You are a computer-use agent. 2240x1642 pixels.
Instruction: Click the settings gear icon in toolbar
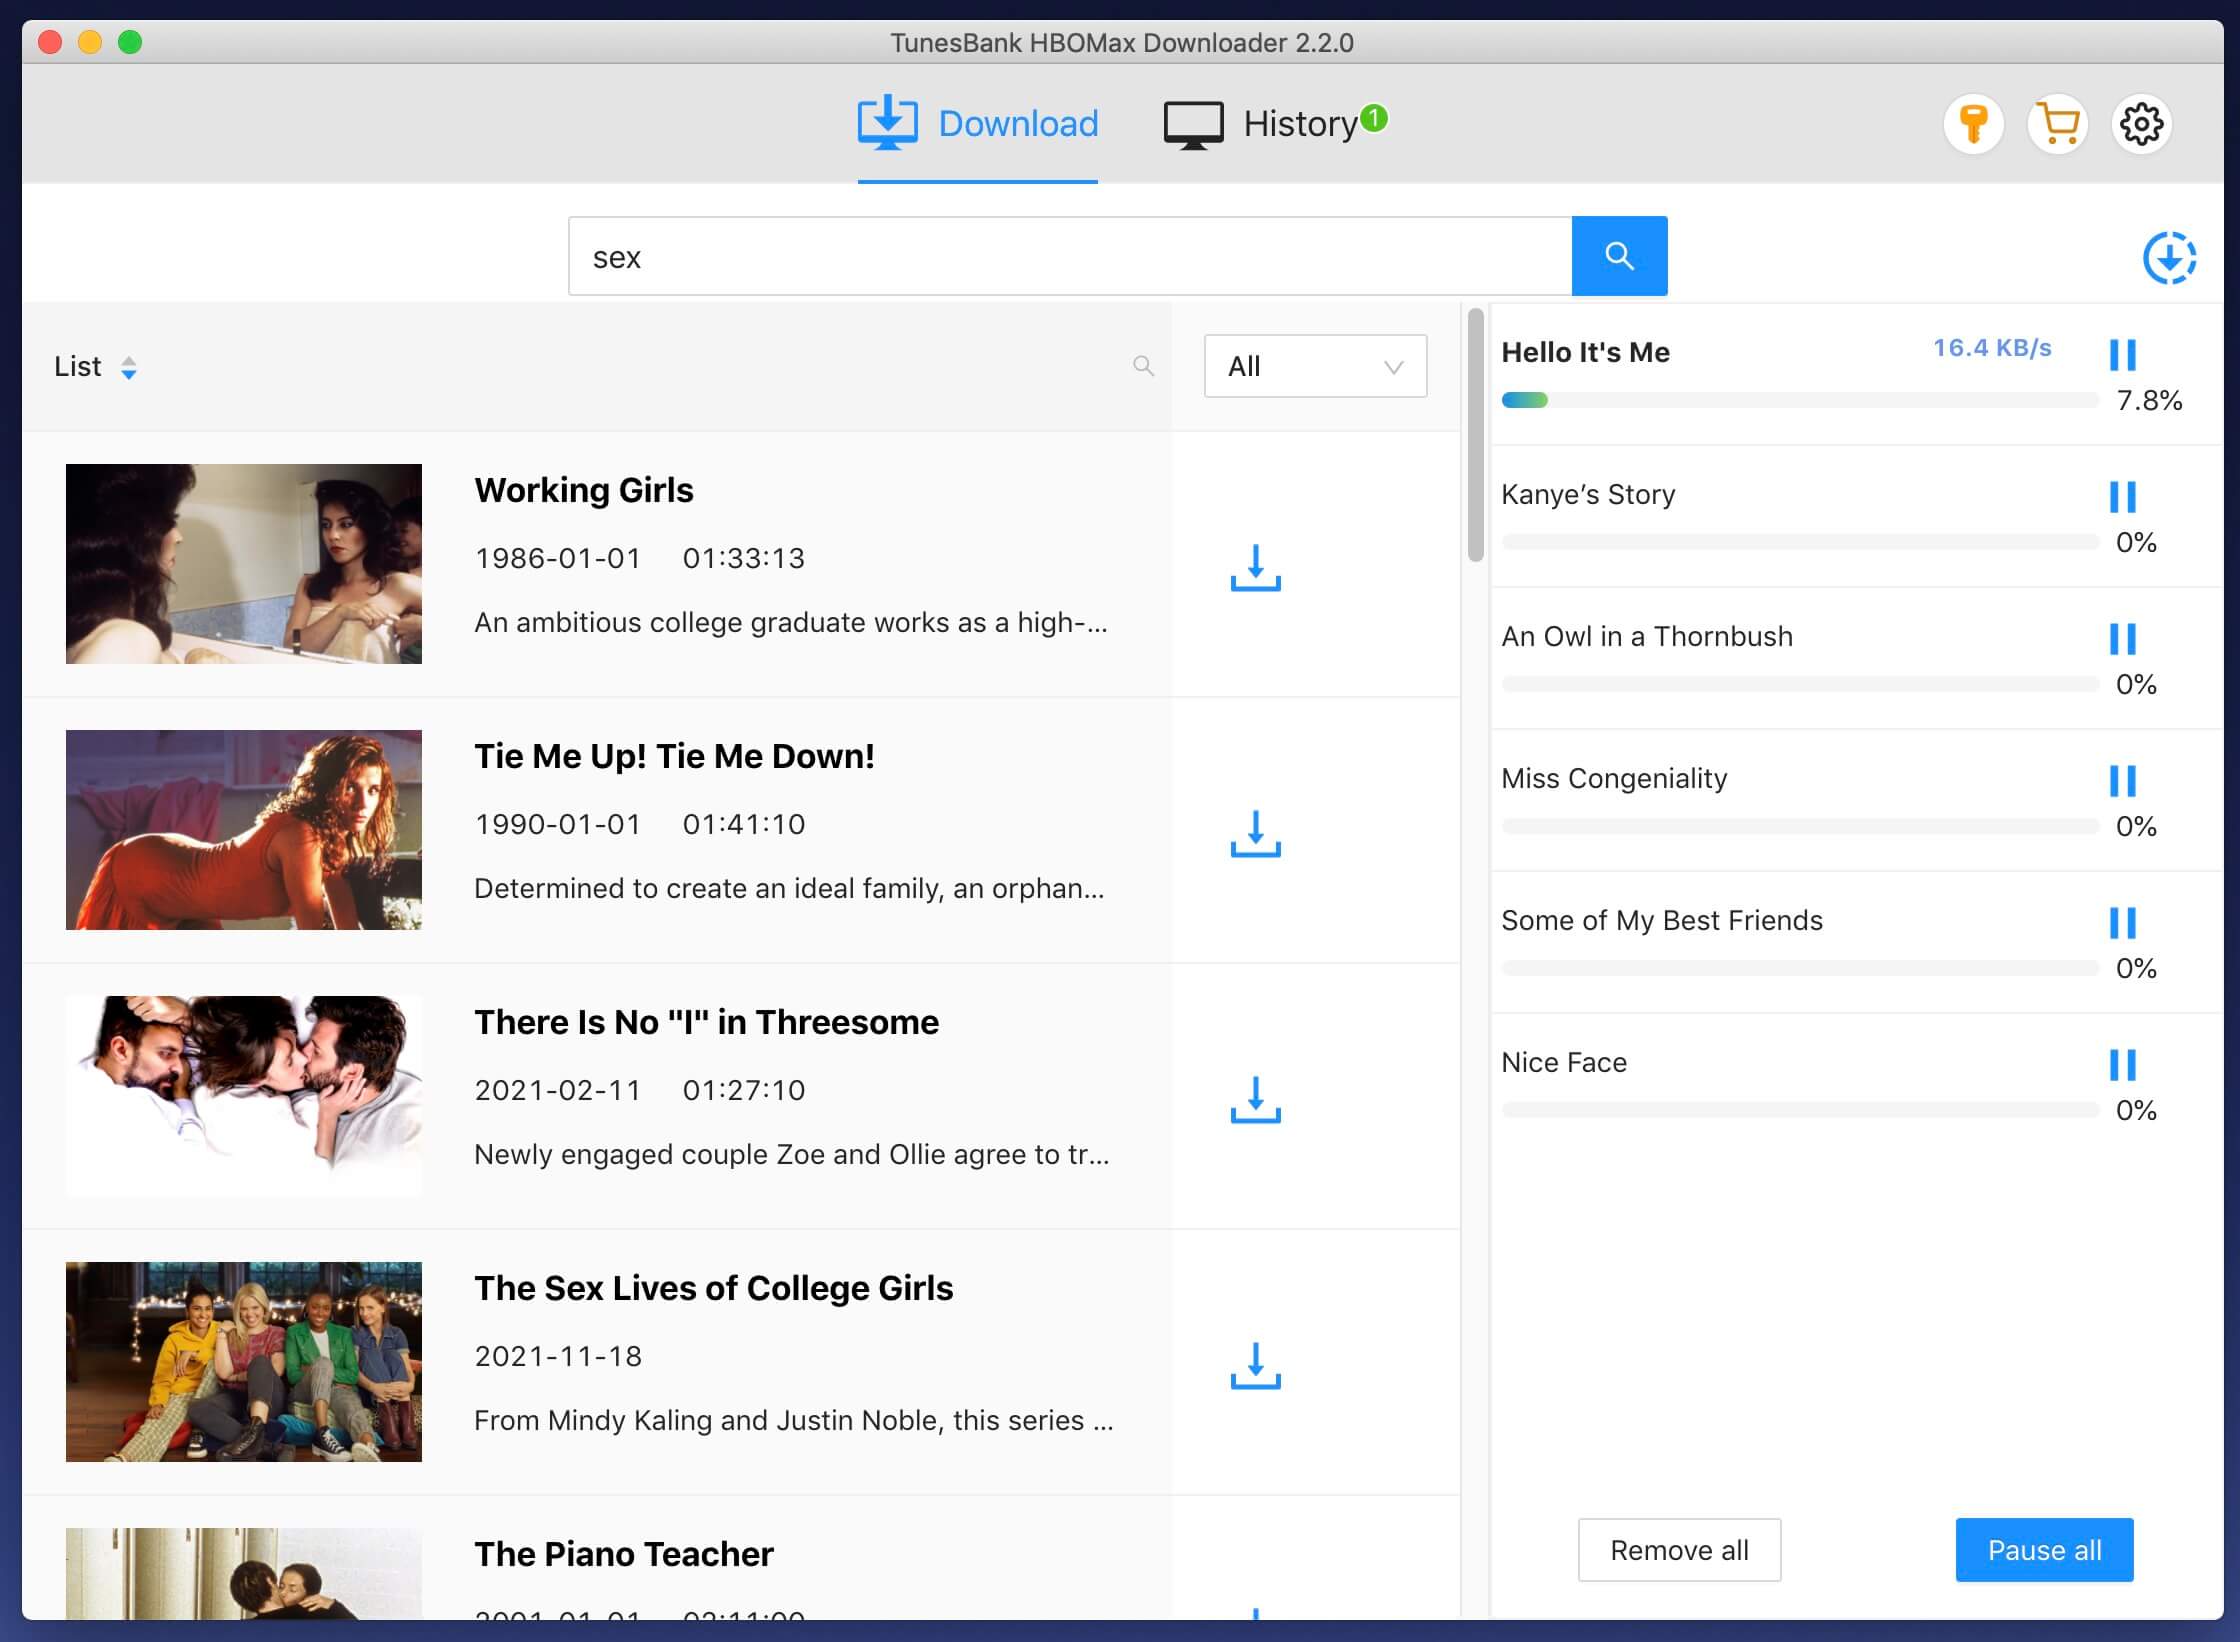[x=2141, y=123]
